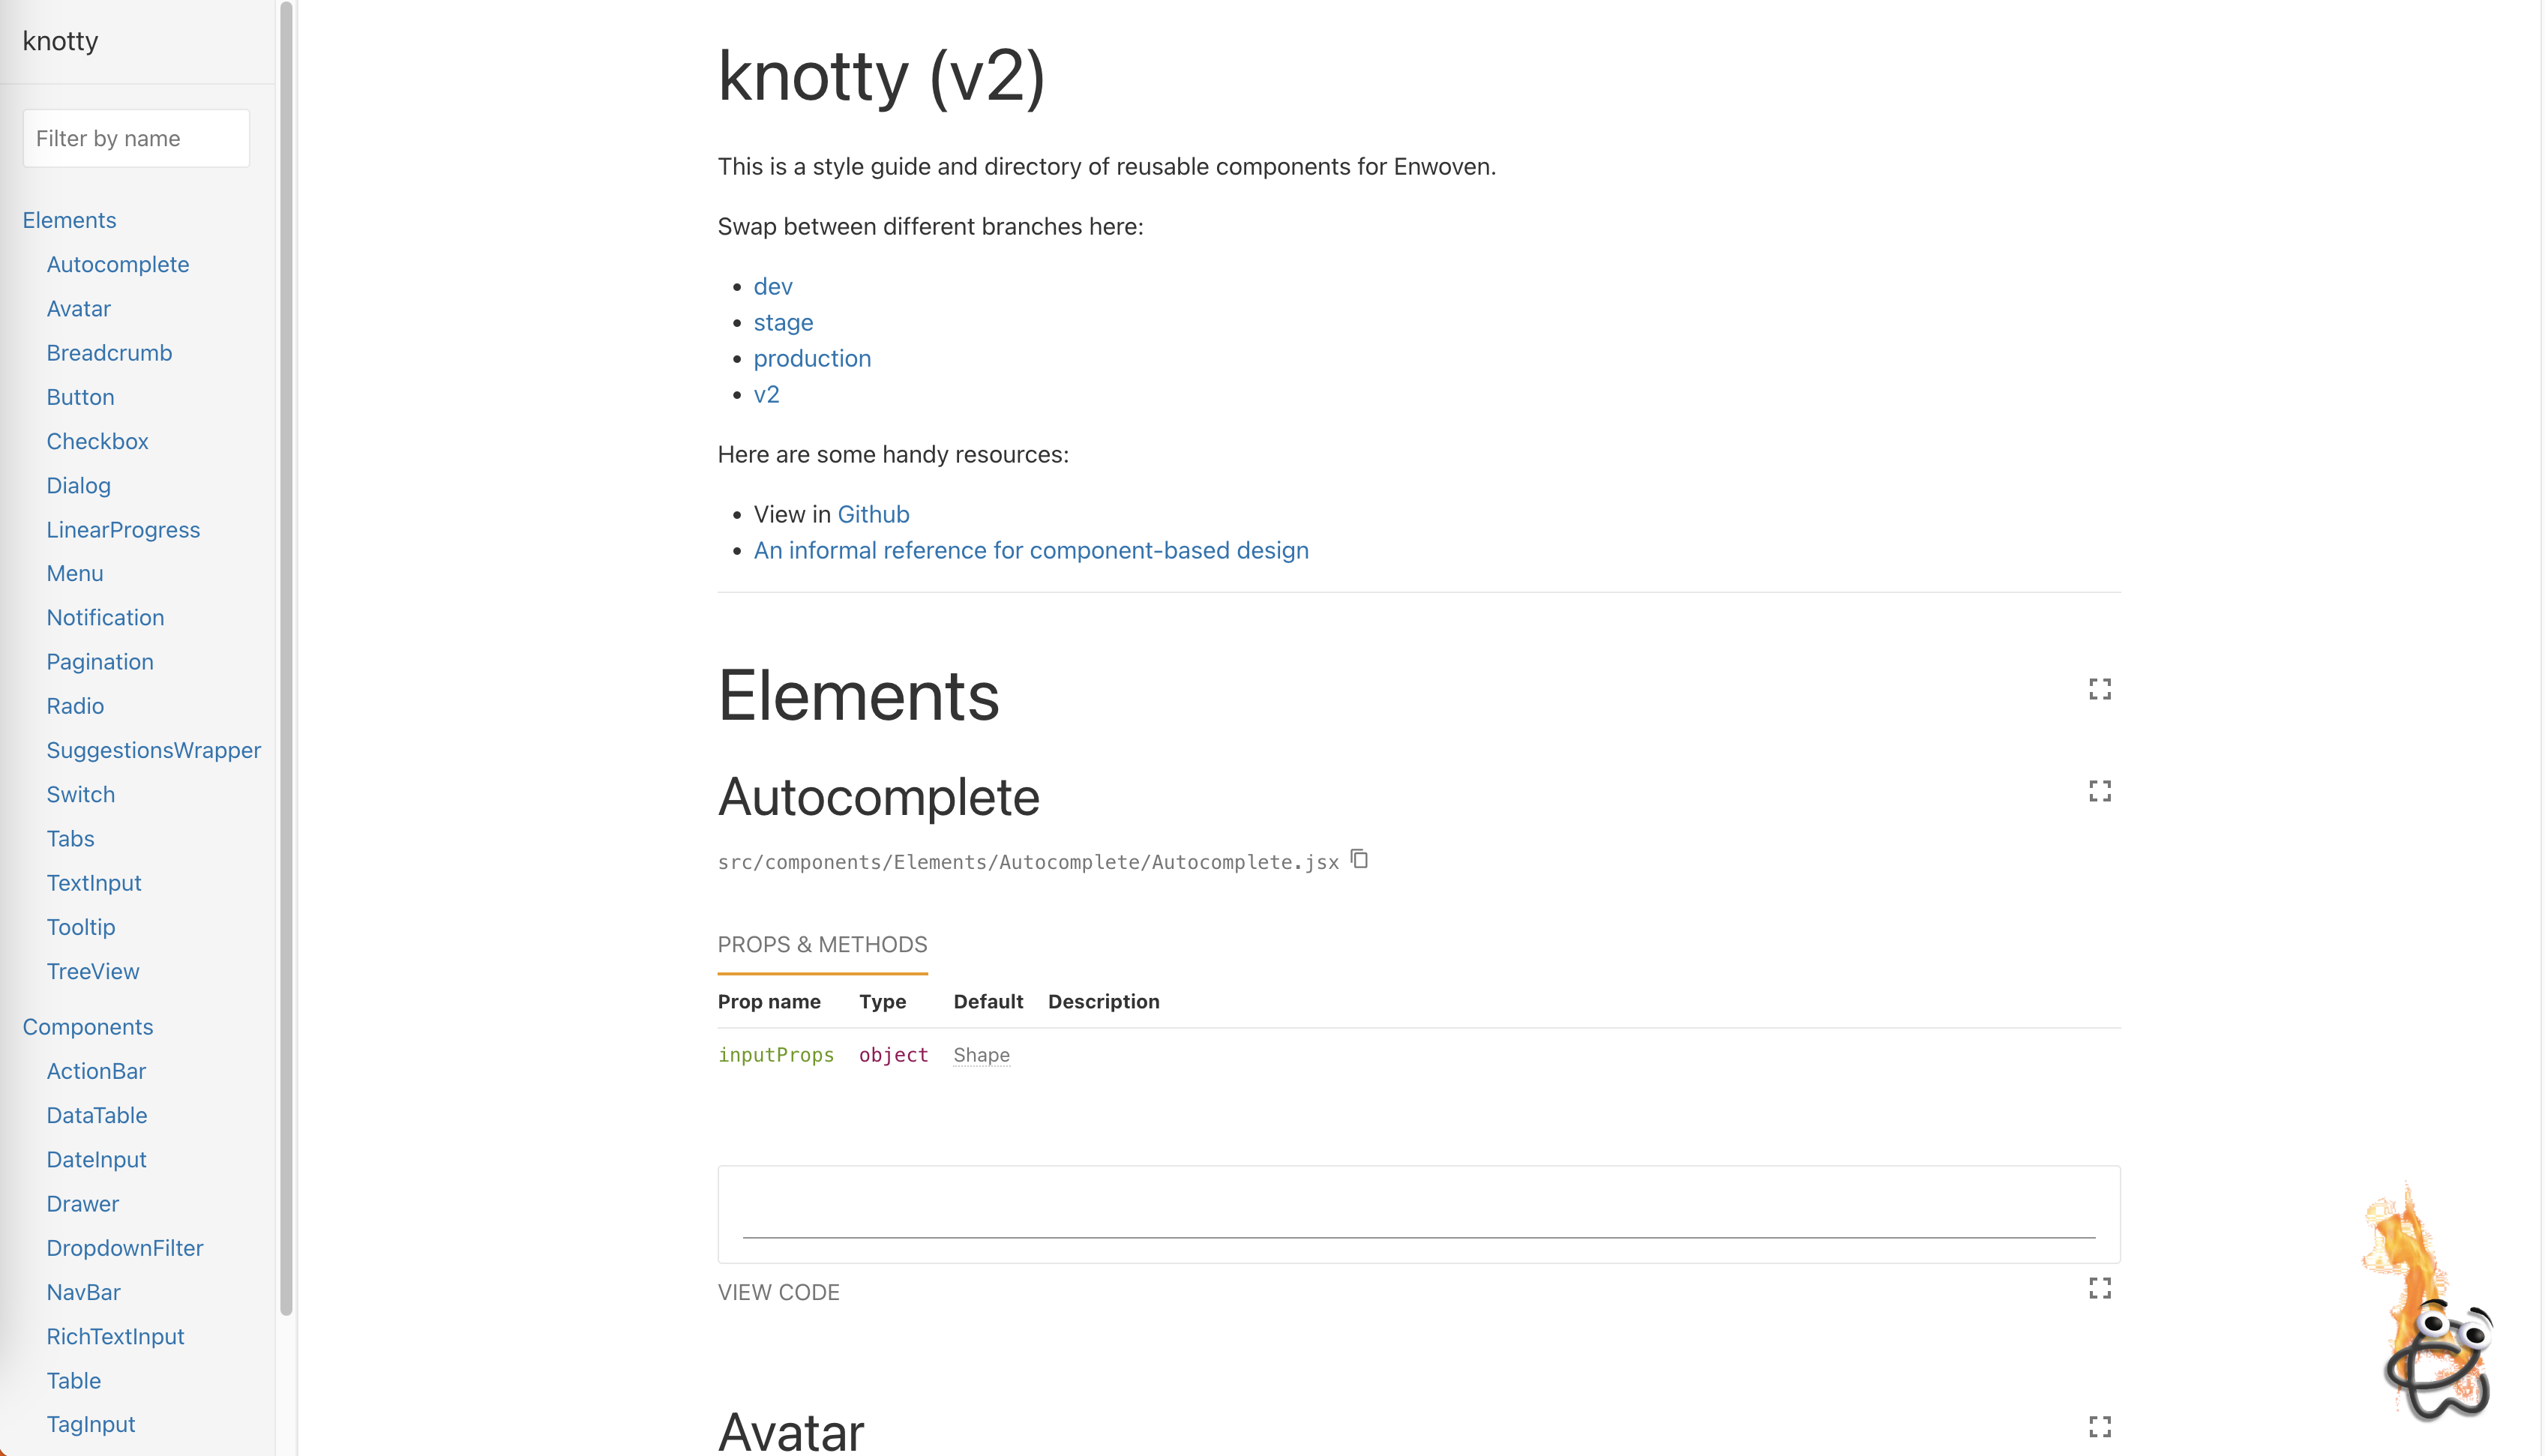Jump to Switch in the sidebar
The image size is (2545, 1456).
pos(80,795)
